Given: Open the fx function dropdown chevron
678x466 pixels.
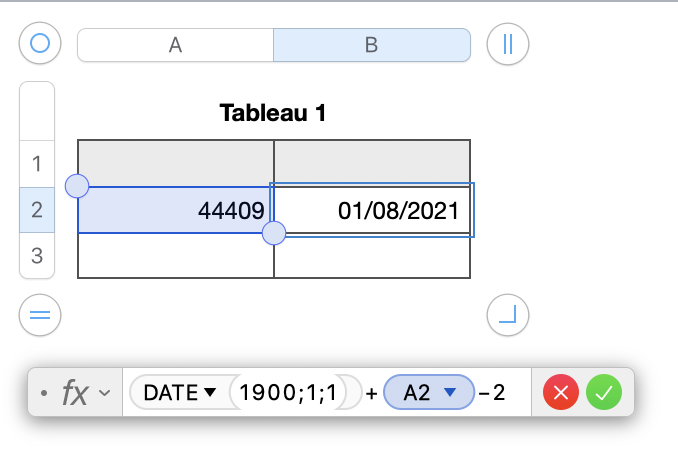Looking at the screenshot, I should (x=104, y=394).
